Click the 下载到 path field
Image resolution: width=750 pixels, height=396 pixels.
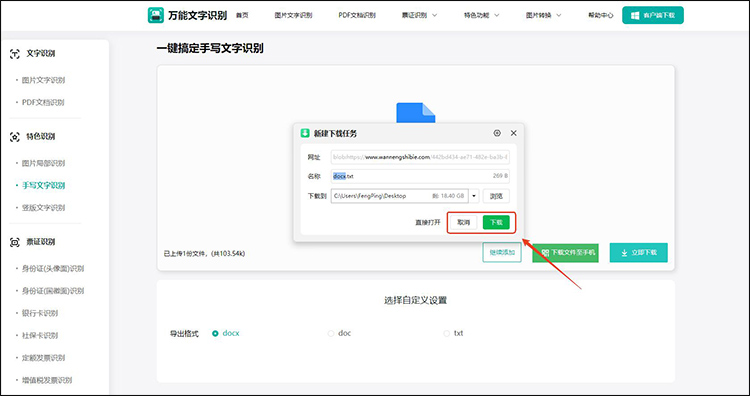pos(399,196)
